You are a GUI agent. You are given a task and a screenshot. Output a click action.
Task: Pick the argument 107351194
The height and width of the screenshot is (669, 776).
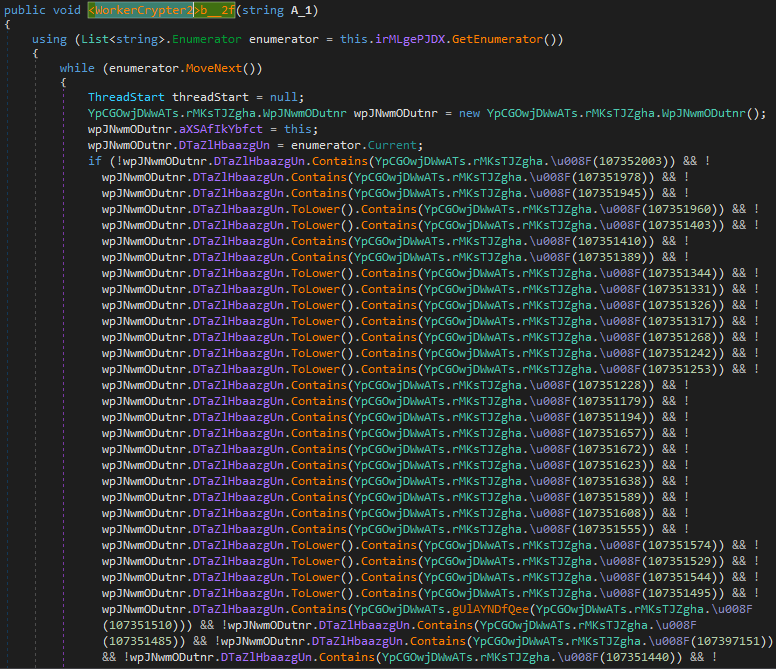610,417
